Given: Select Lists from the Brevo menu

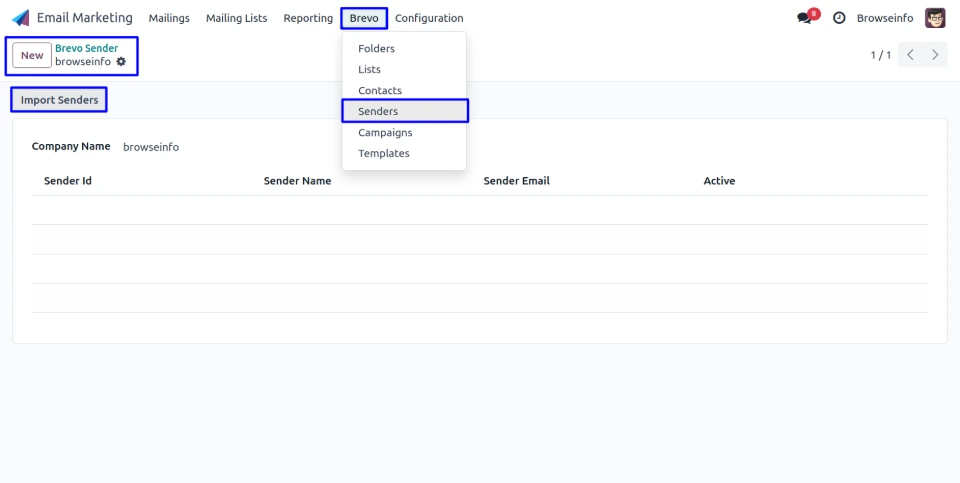Looking at the screenshot, I should (369, 70).
